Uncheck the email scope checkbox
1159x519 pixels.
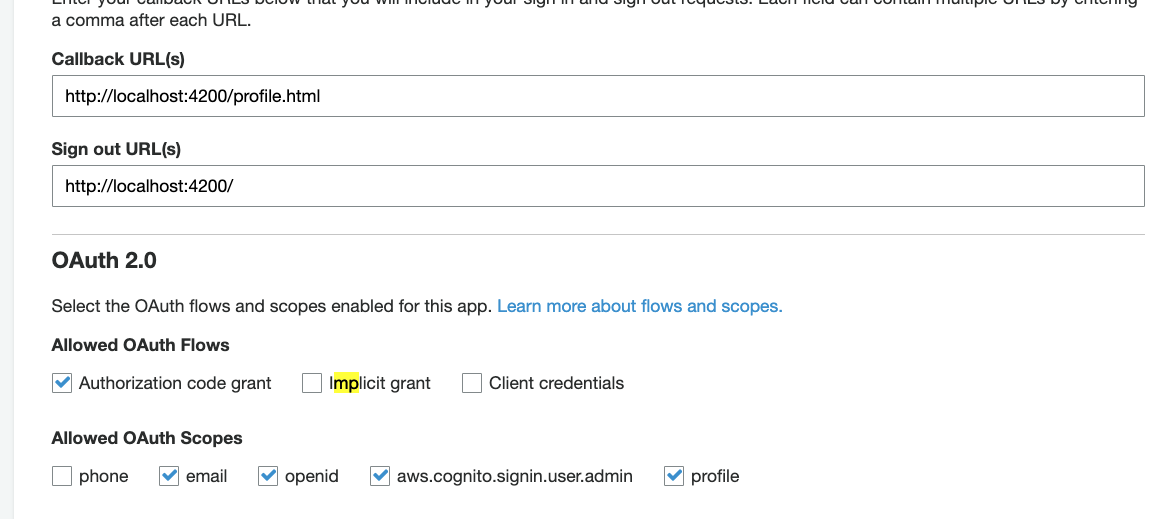point(169,476)
